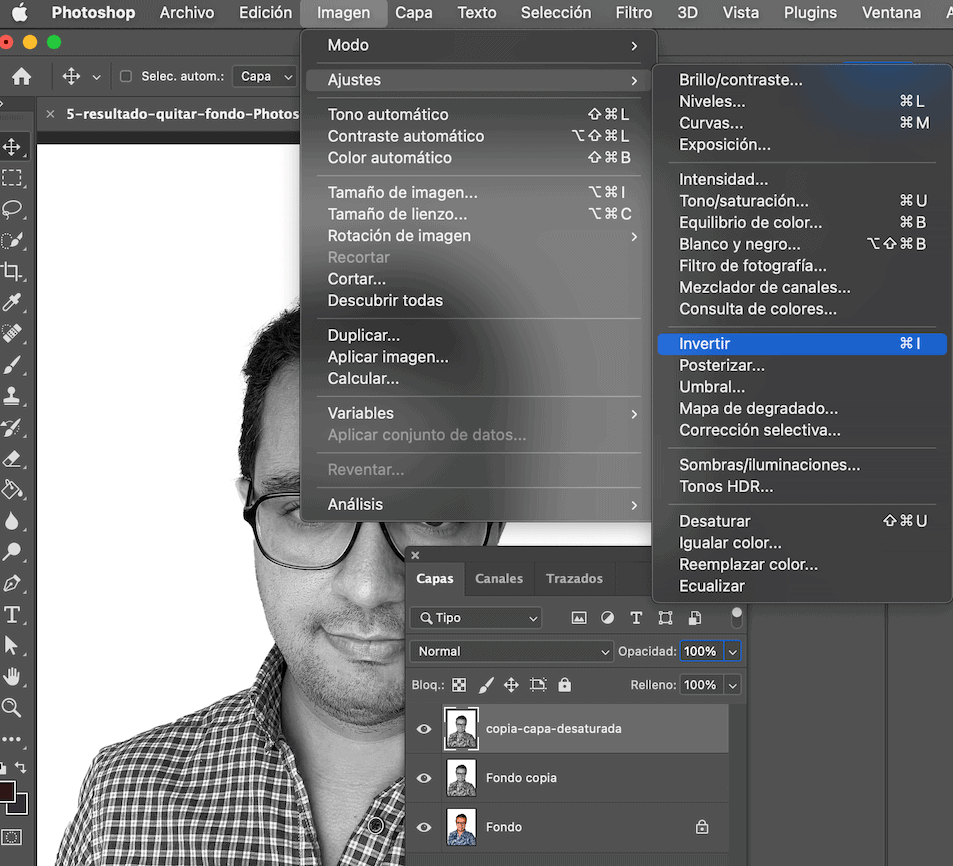Screen dimensions: 953x866
Task: Expand the Análisis submenu
Action: pyautogui.click(x=479, y=504)
